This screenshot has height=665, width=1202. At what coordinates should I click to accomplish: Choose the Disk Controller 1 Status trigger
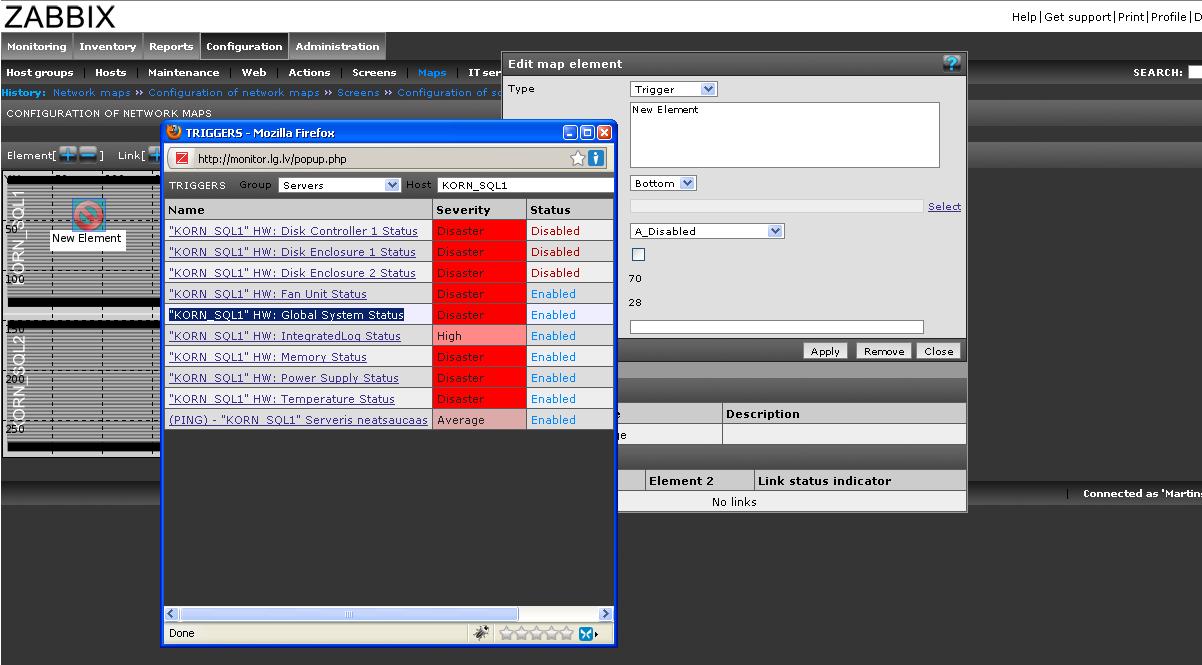[x=294, y=231]
